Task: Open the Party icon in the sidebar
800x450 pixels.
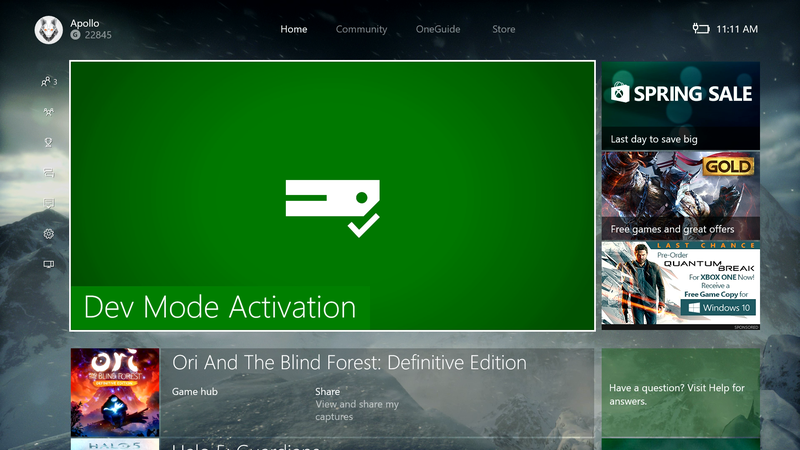Action: pyautogui.click(x=48, y=113)
